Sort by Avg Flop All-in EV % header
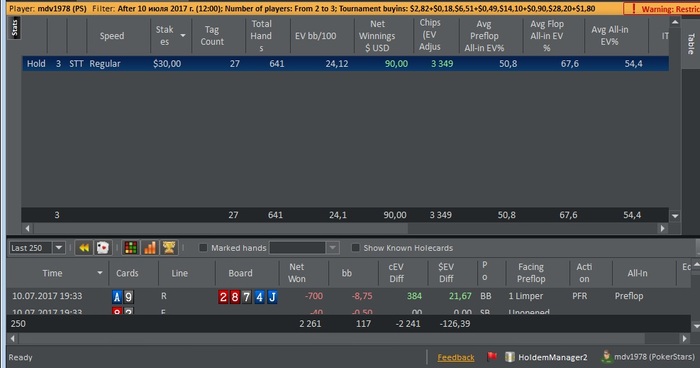The height and width of the screenshot is (368, 700). tap(547, 36)
